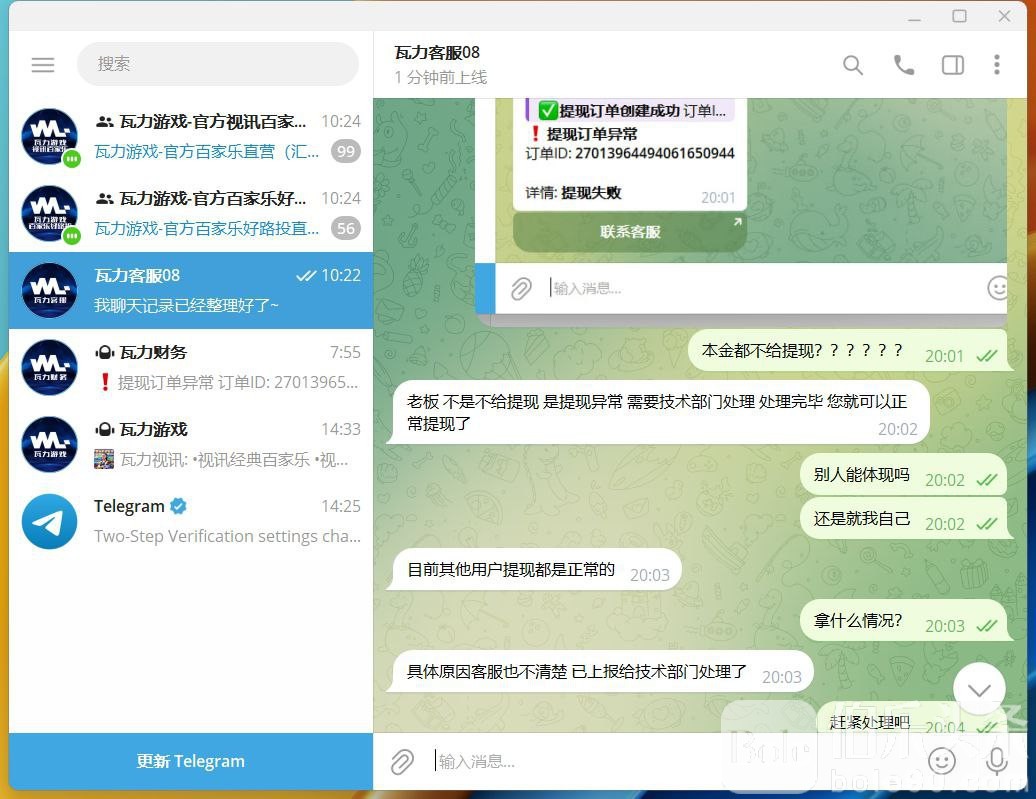This screenshot has height=799, width=1036.
Task: Click the 1 分钟前上线 status text
Action: click(441, 77)
